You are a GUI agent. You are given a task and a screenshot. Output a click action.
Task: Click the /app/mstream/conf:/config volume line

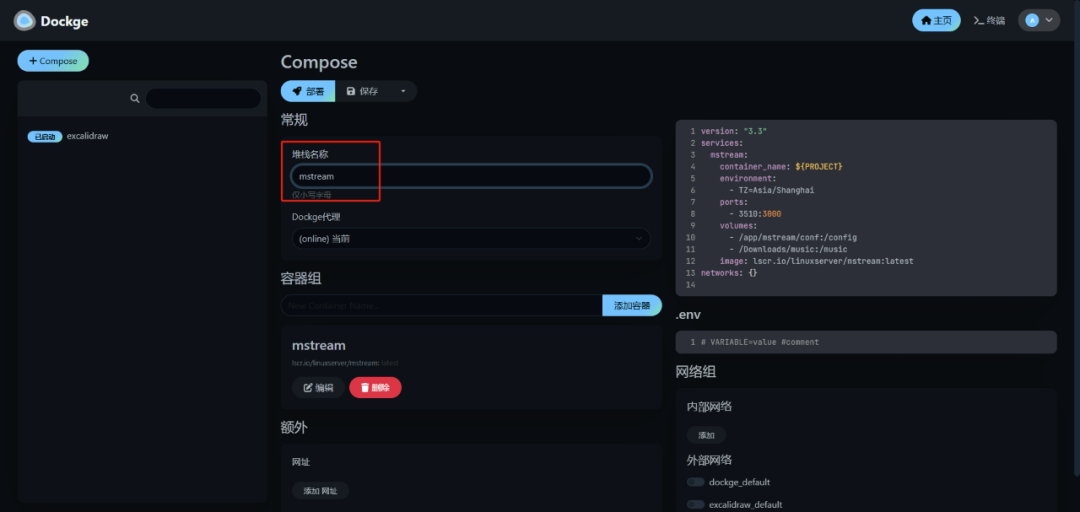click(793, 238)
